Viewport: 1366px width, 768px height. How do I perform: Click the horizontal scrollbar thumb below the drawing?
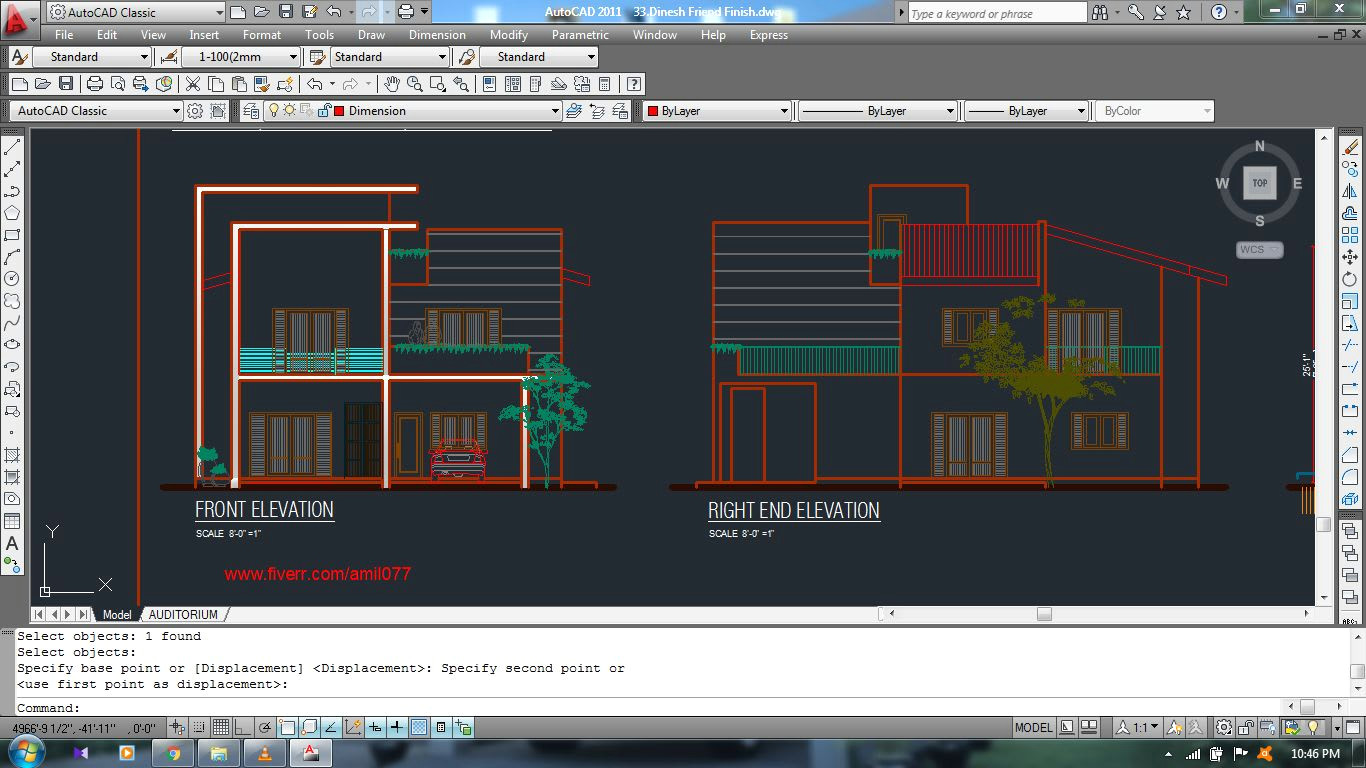(x=1044, y=614)
